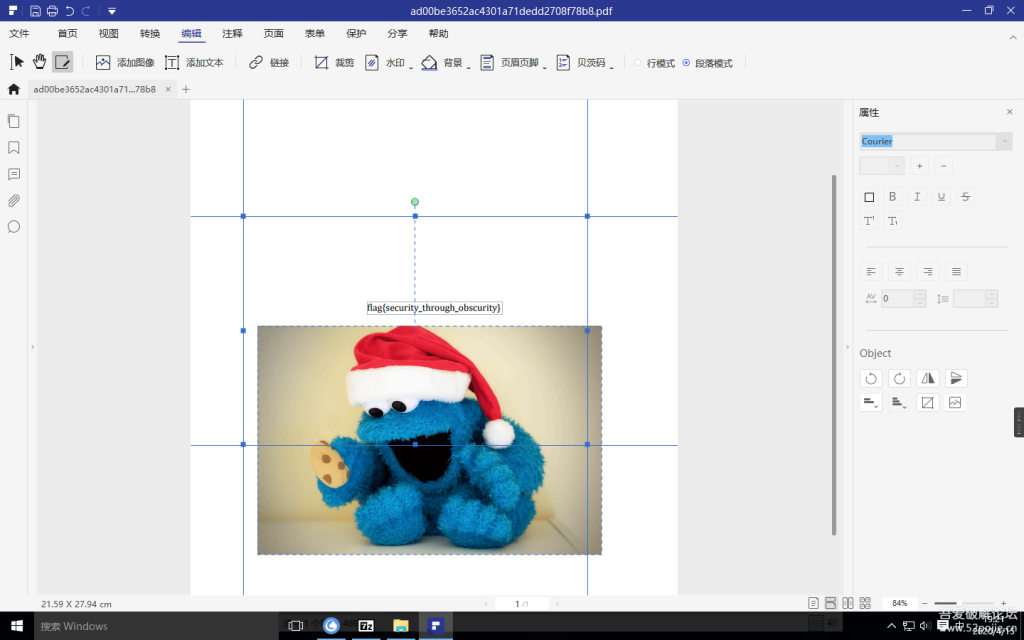Switch to the Home (首页) tab
The height and width of the screenshot is (640, 1024).
[x=67, y=34]
